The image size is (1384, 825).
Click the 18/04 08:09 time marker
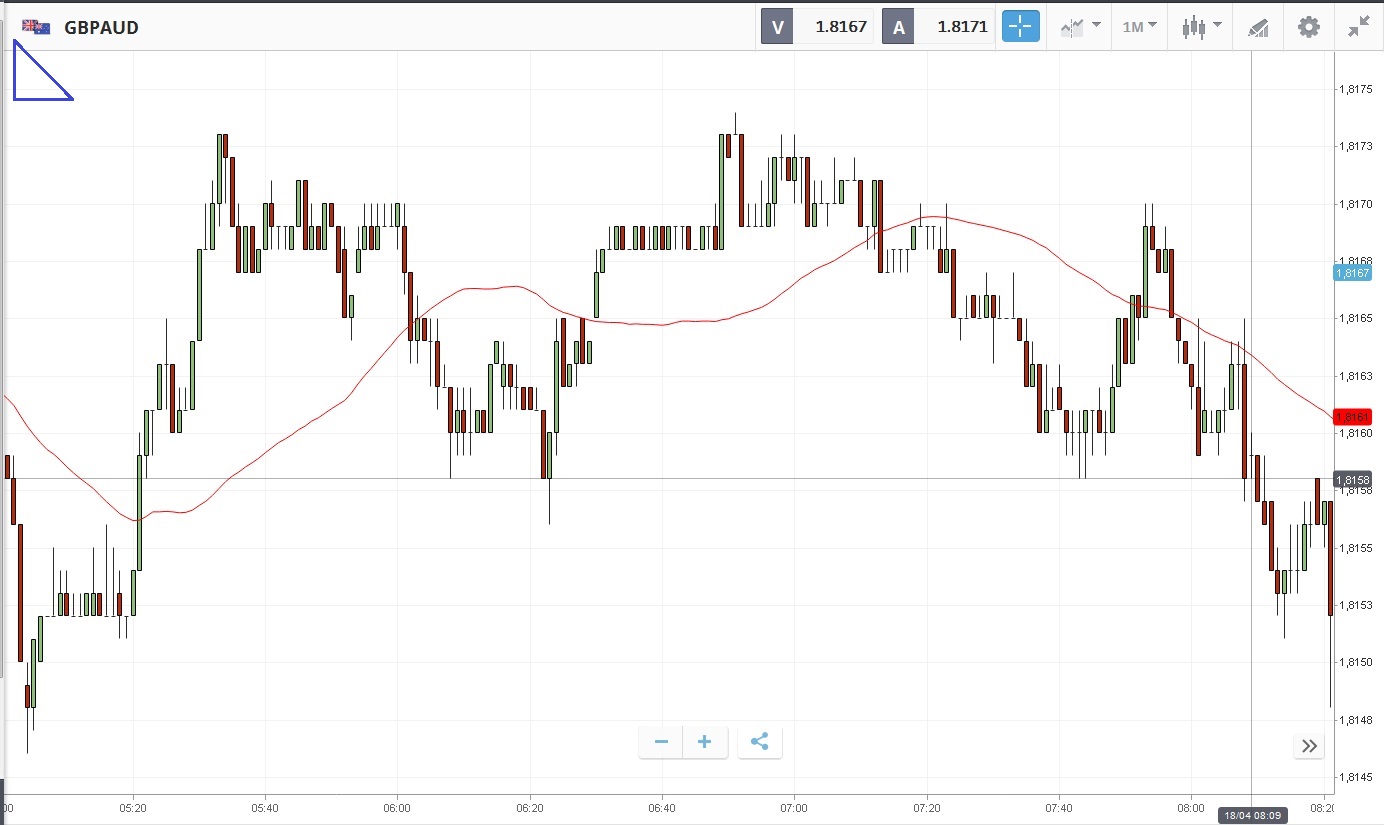click(x=1250, y=816)
